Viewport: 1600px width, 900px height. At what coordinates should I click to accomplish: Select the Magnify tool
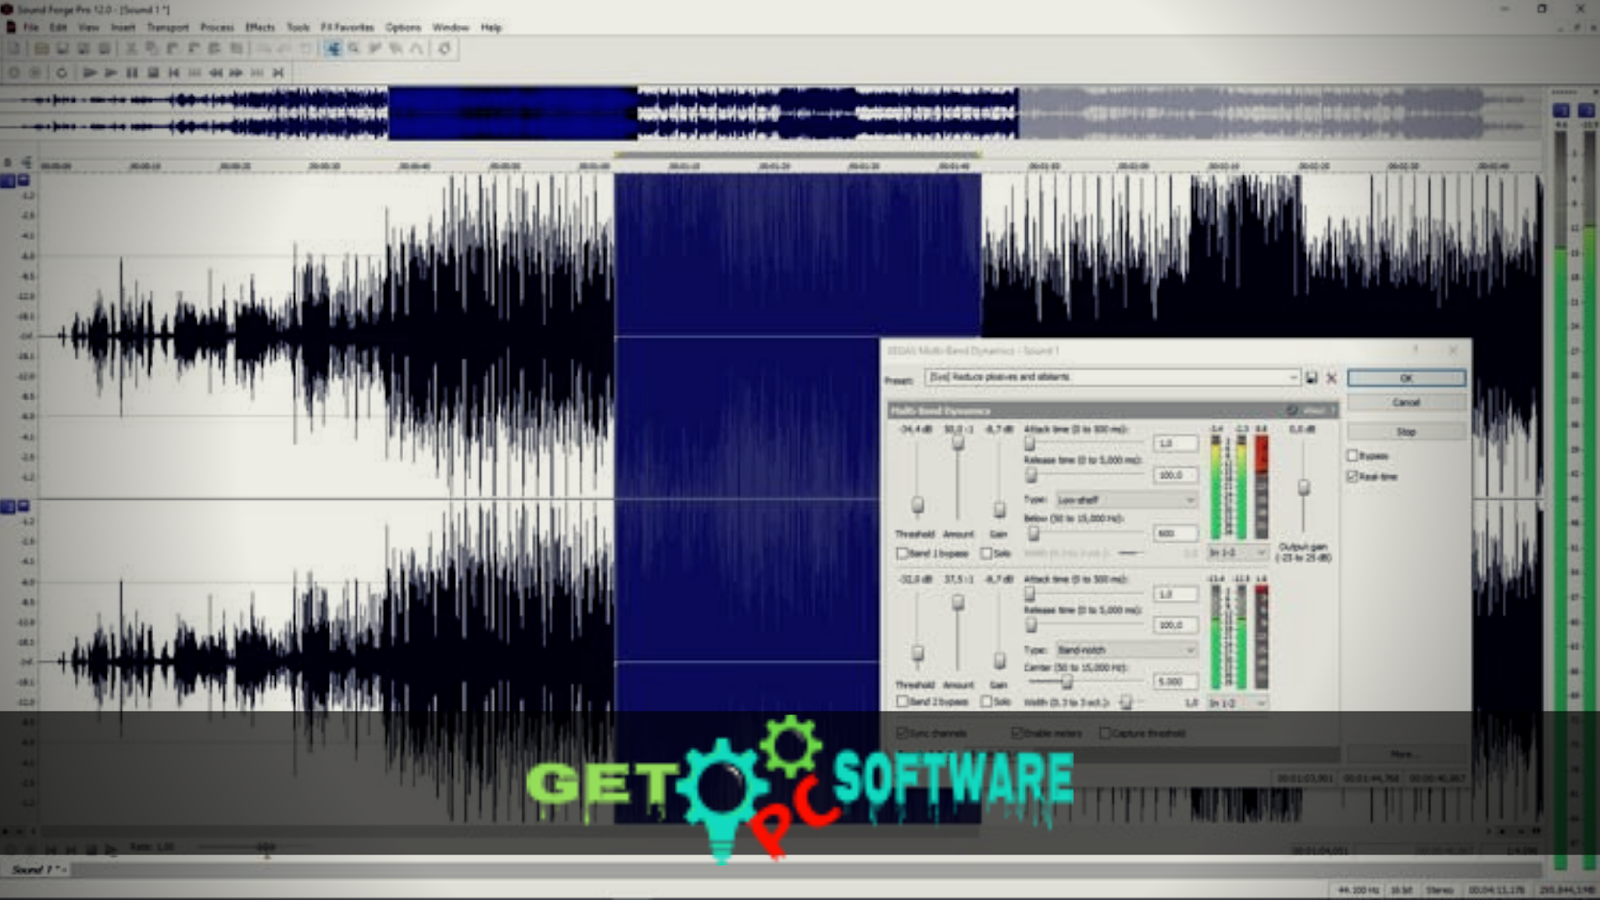coord(354,48)
